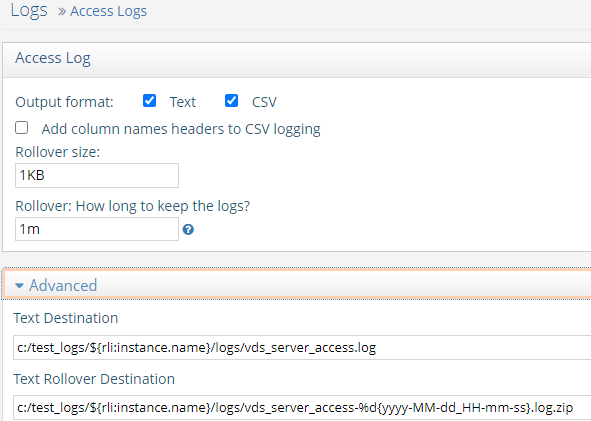Image resolution: width=591 pixels, height=421 pixels.
Task: Click the CSV checkbox label
Action: point(264,102)
